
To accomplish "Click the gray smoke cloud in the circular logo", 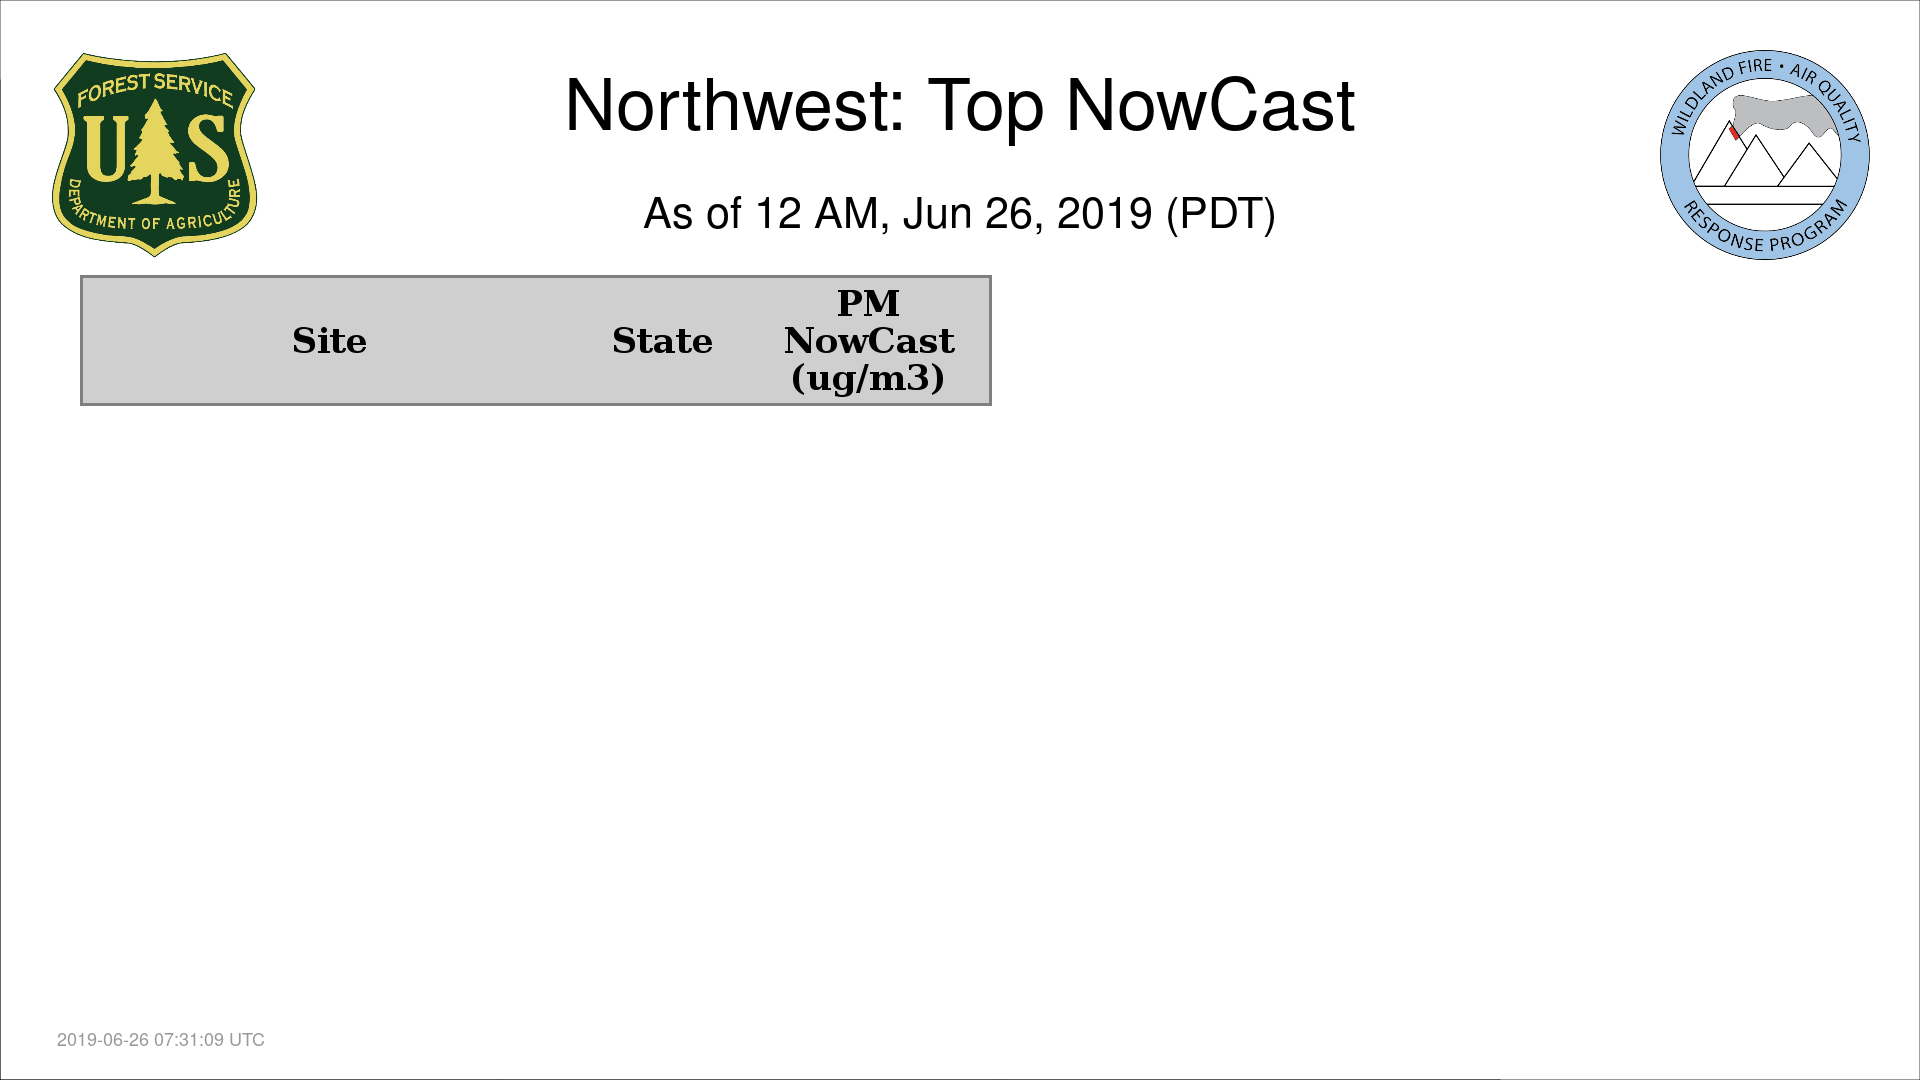I will tap(1783, 113).
